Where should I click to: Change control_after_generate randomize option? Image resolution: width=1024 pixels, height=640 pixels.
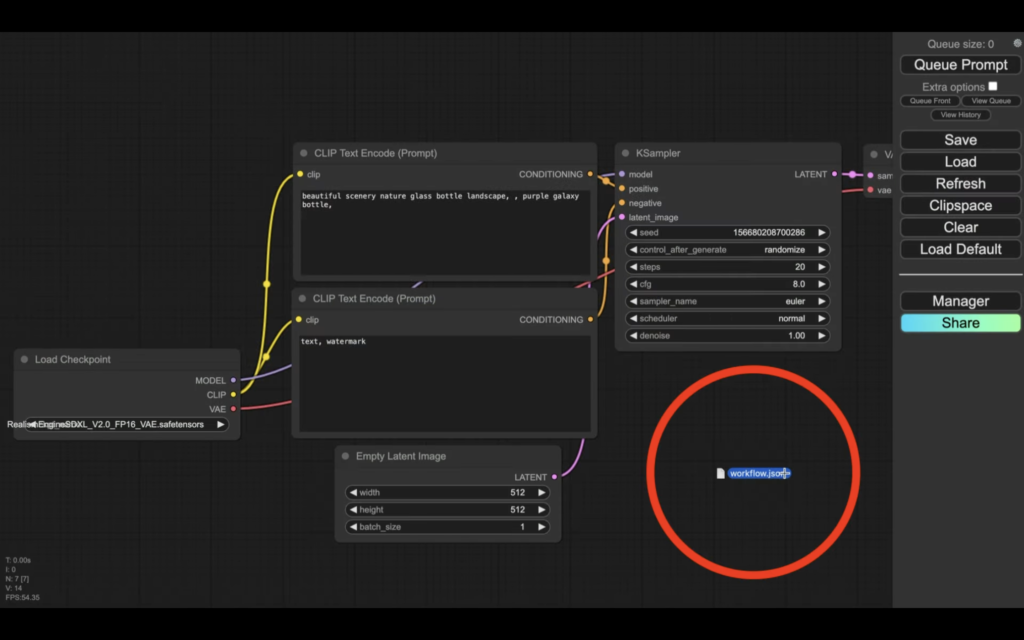[x=727, y=250]
